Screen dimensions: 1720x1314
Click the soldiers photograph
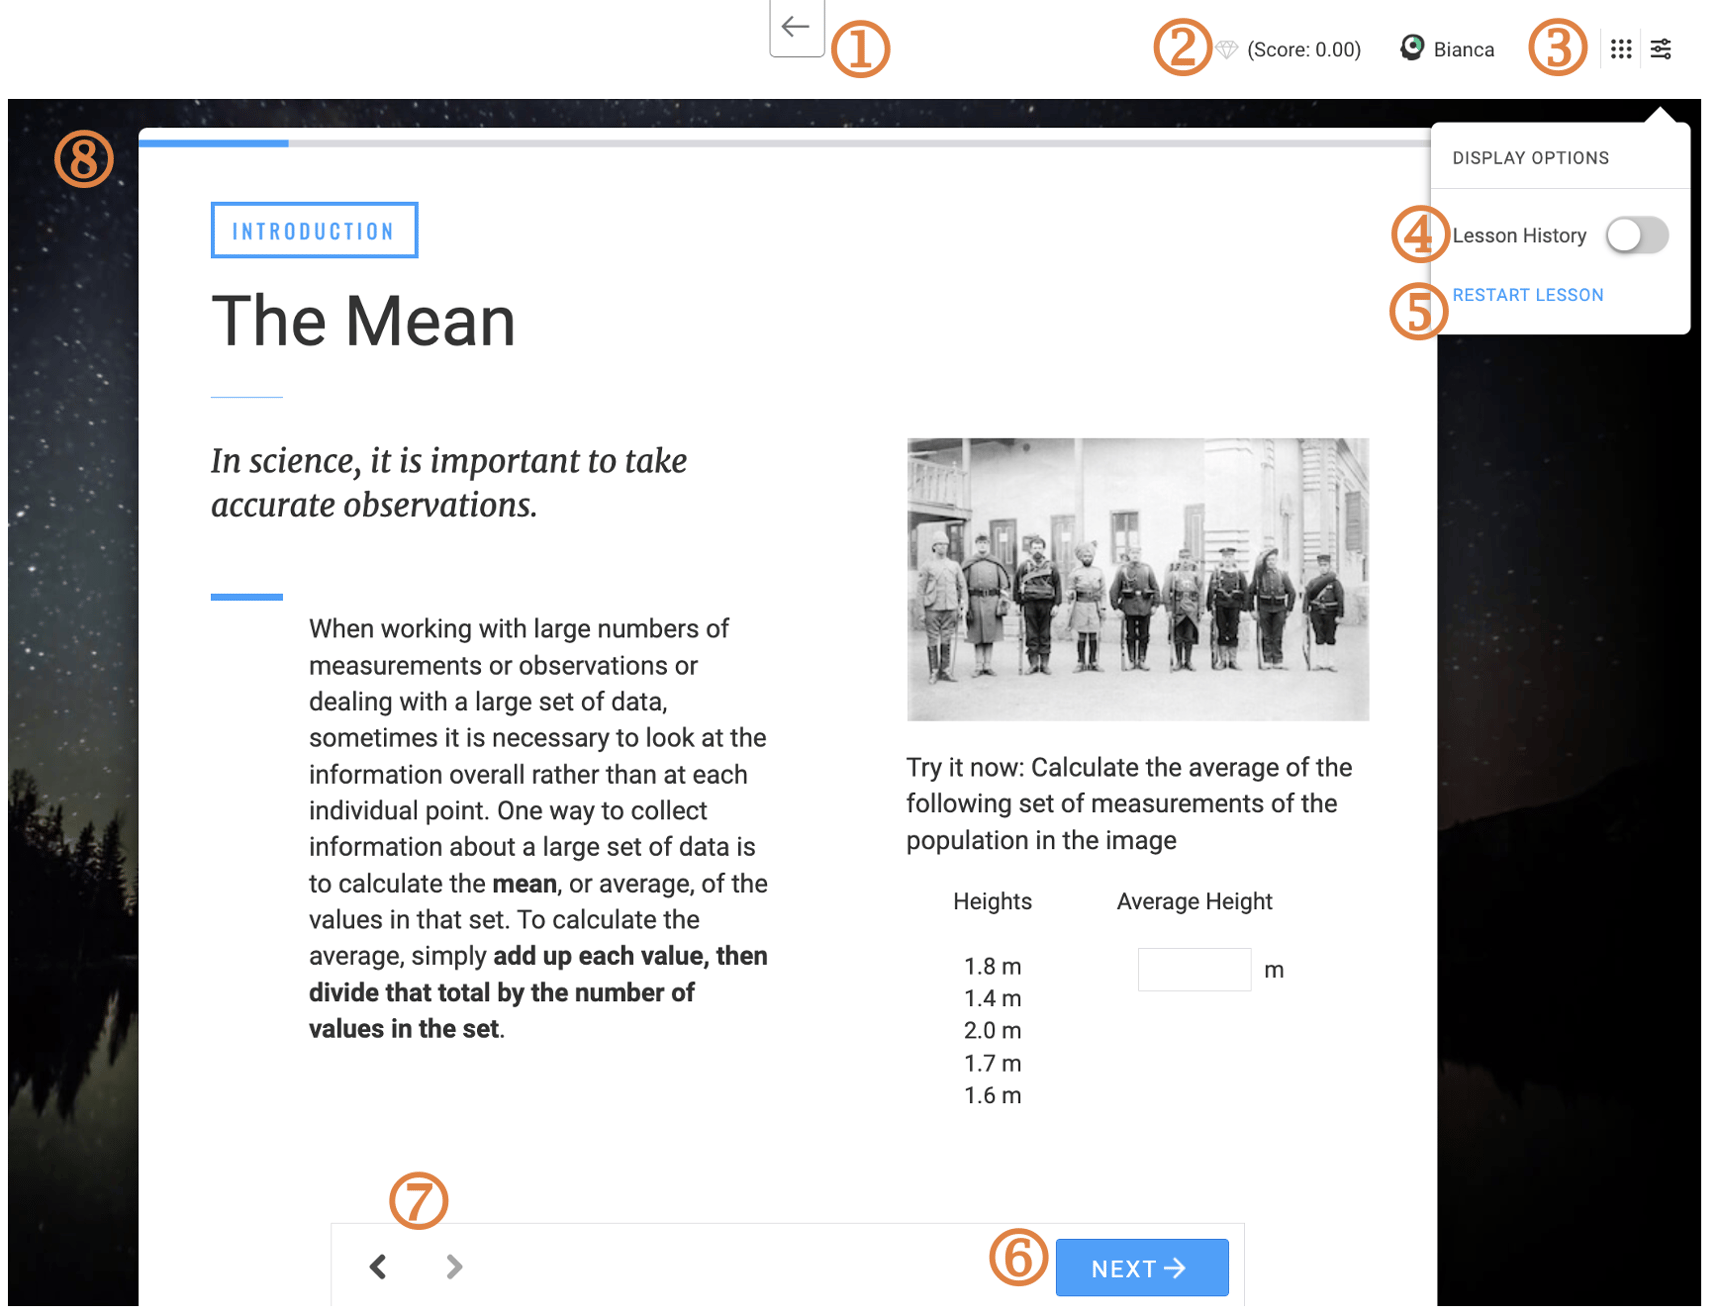(1137, 578)
